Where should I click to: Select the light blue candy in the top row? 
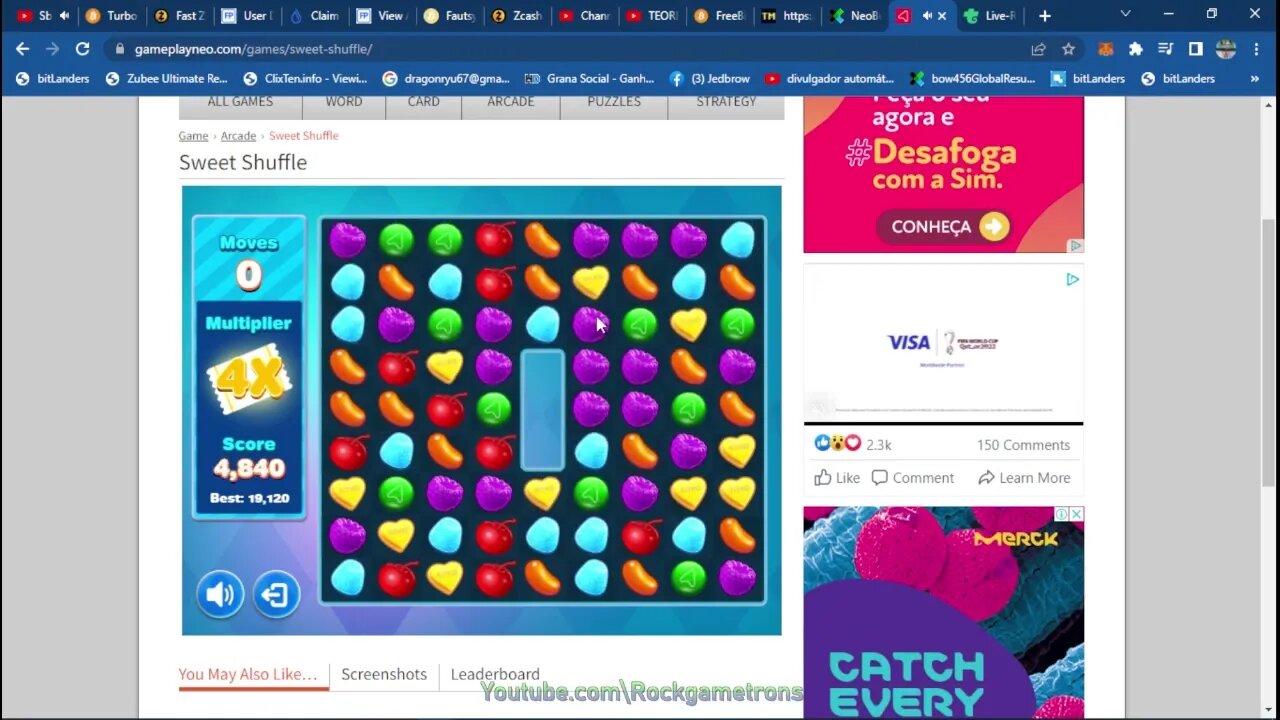pos(738,240)
